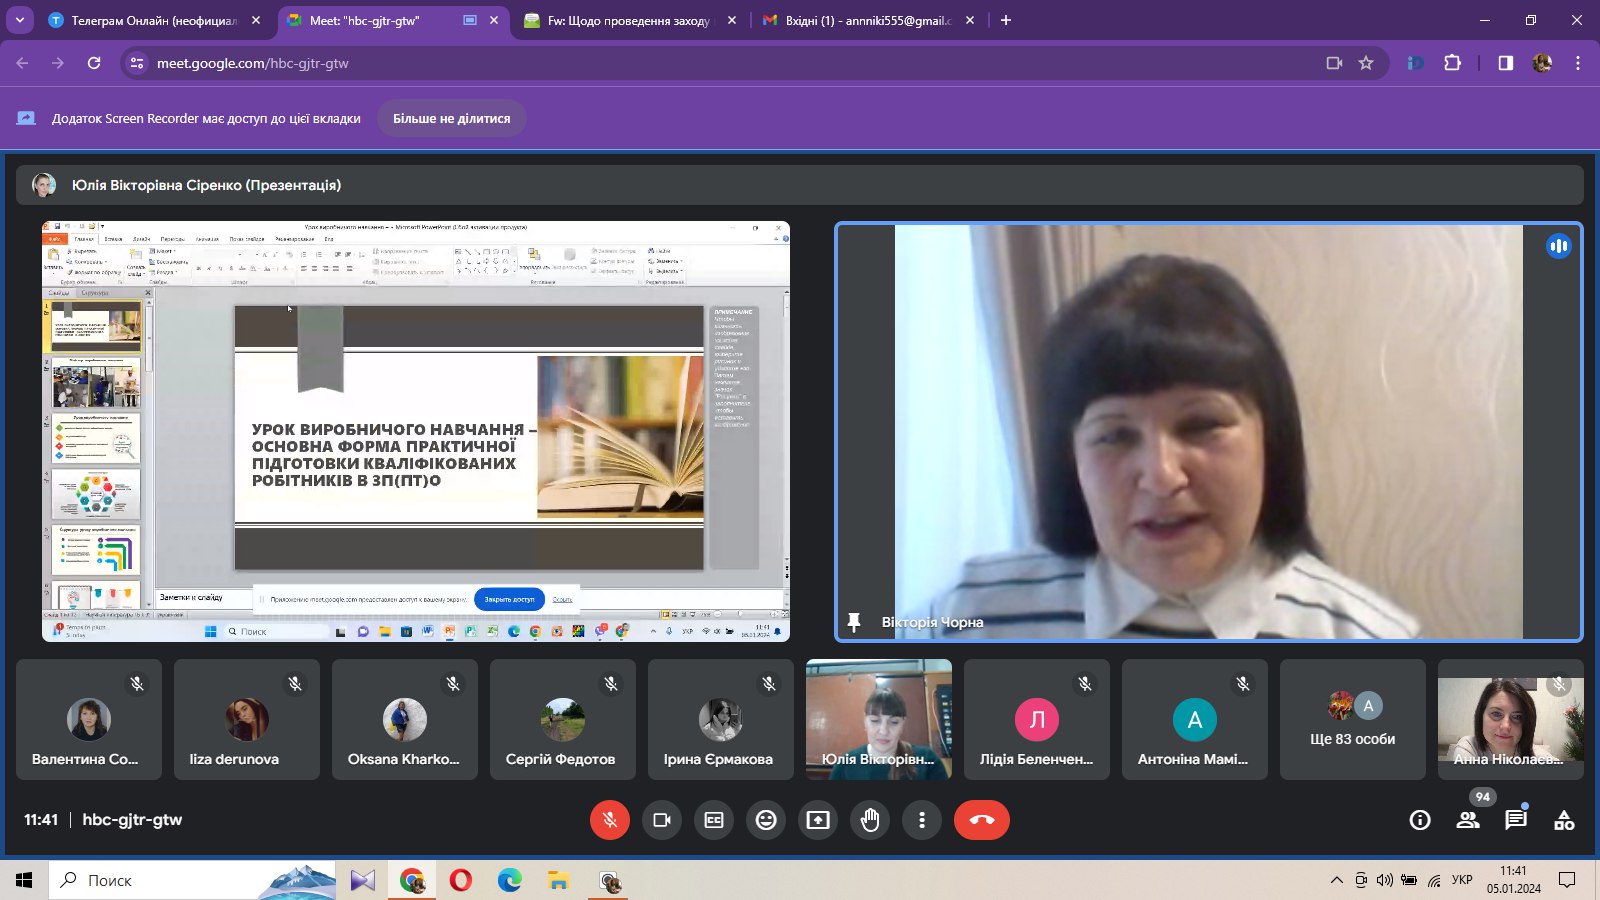This screenshot has width=1600, height=900.
Task: Open Windows Start menu
Action: click(24, 880)
